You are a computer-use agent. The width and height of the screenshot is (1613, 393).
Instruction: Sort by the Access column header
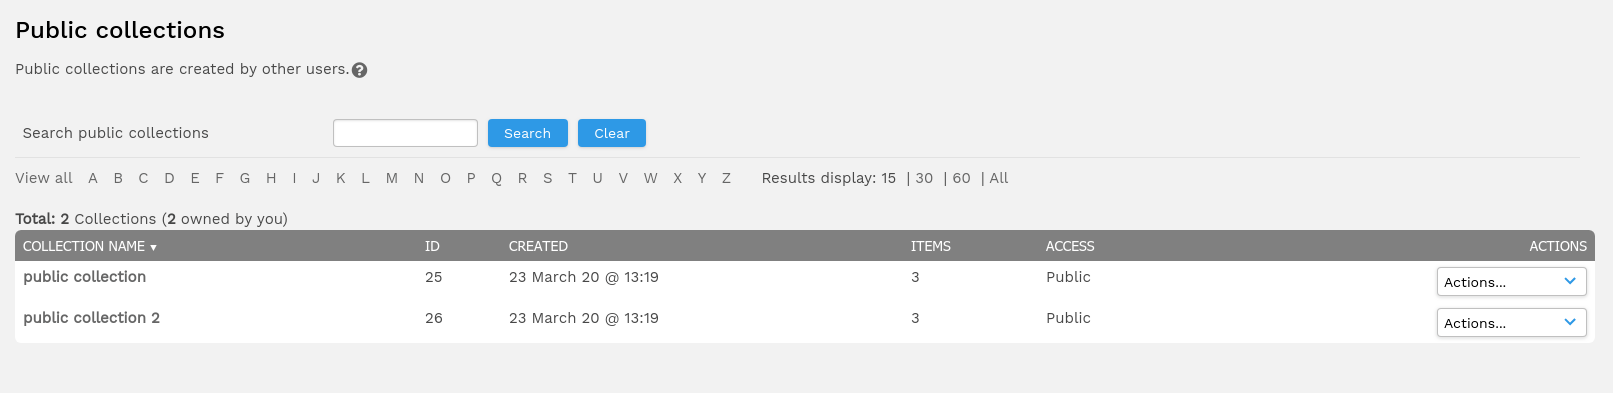(x=1070, y=246)
